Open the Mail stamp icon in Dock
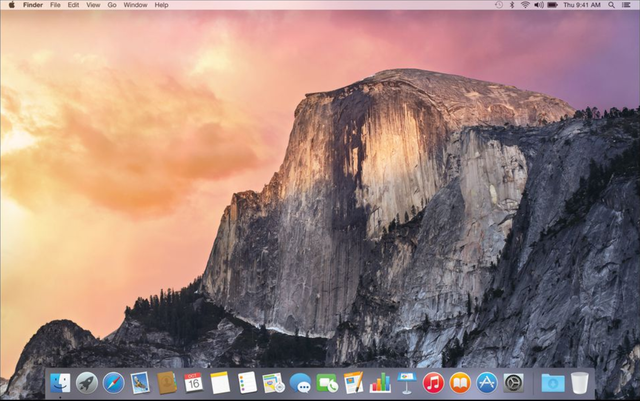Viewport: 640px width, 401px height. click(140, 383)
